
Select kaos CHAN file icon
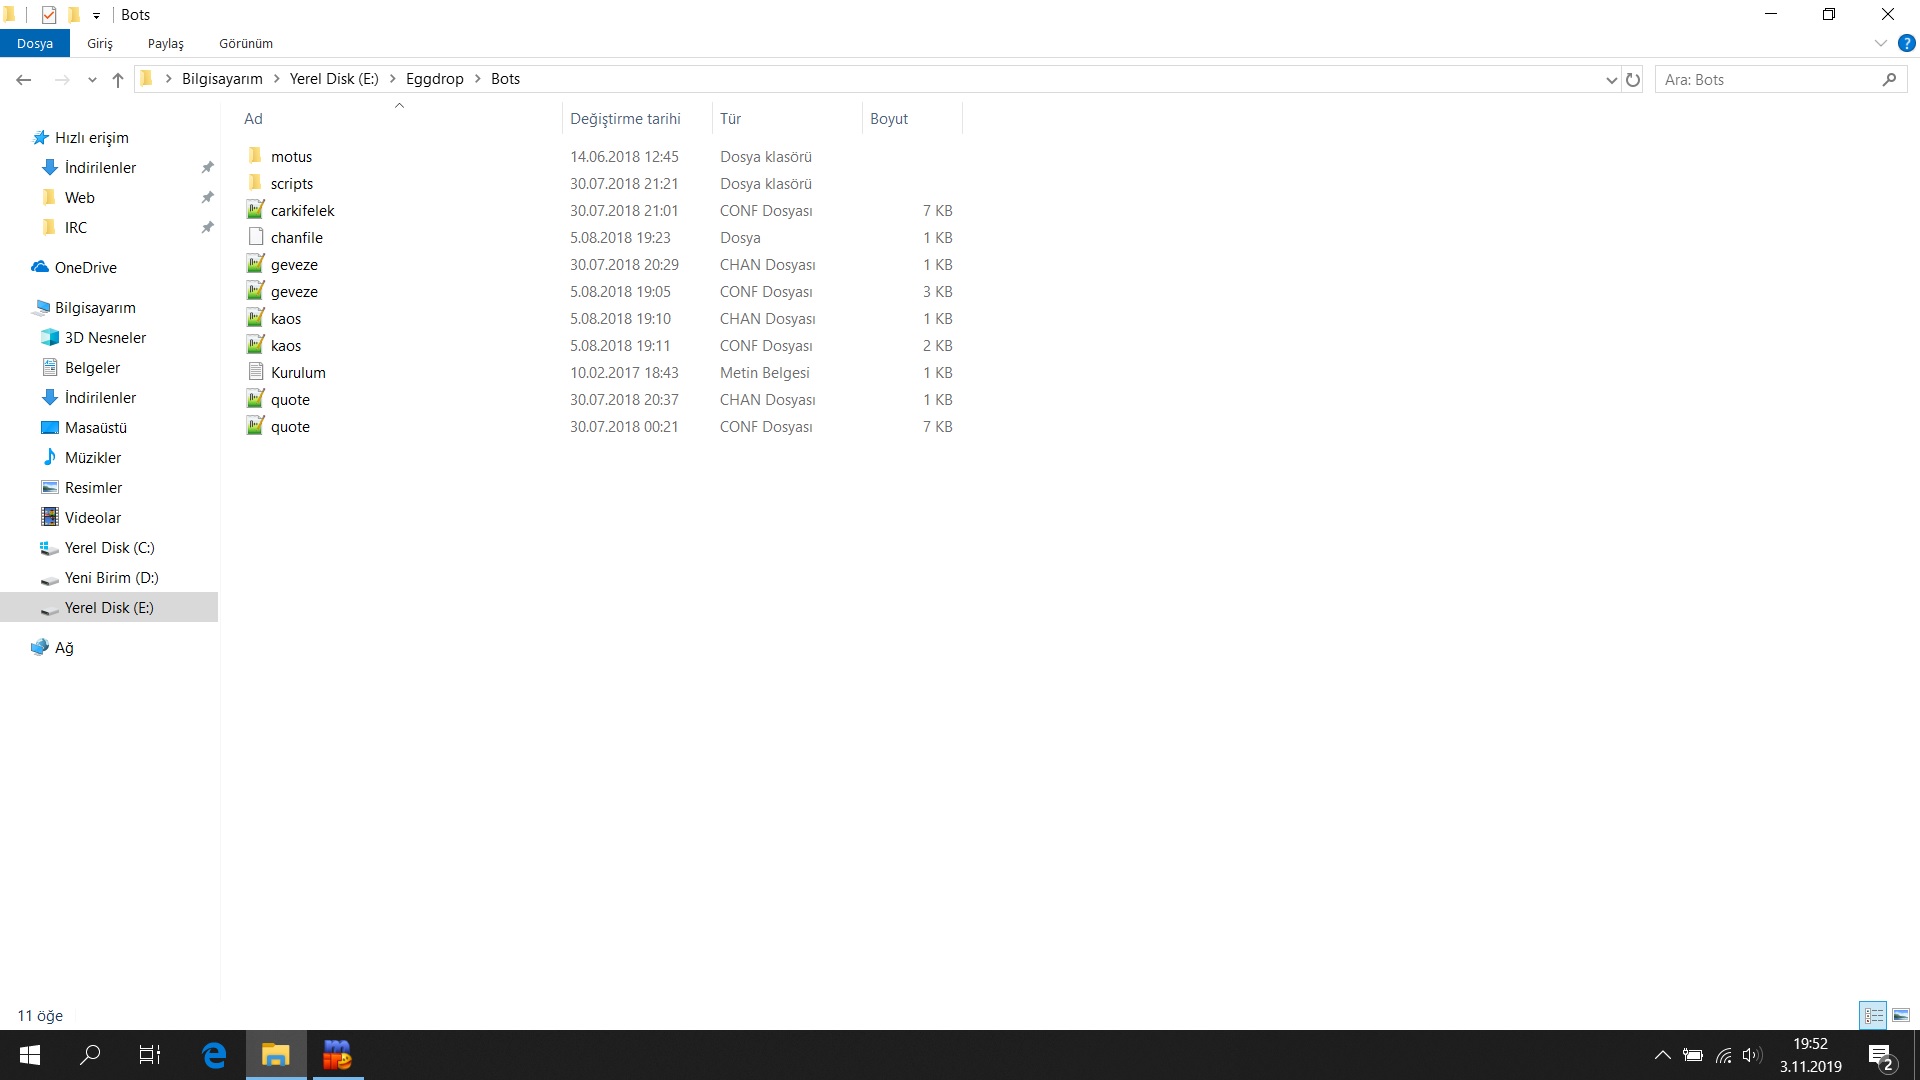(x=255, y=318)
